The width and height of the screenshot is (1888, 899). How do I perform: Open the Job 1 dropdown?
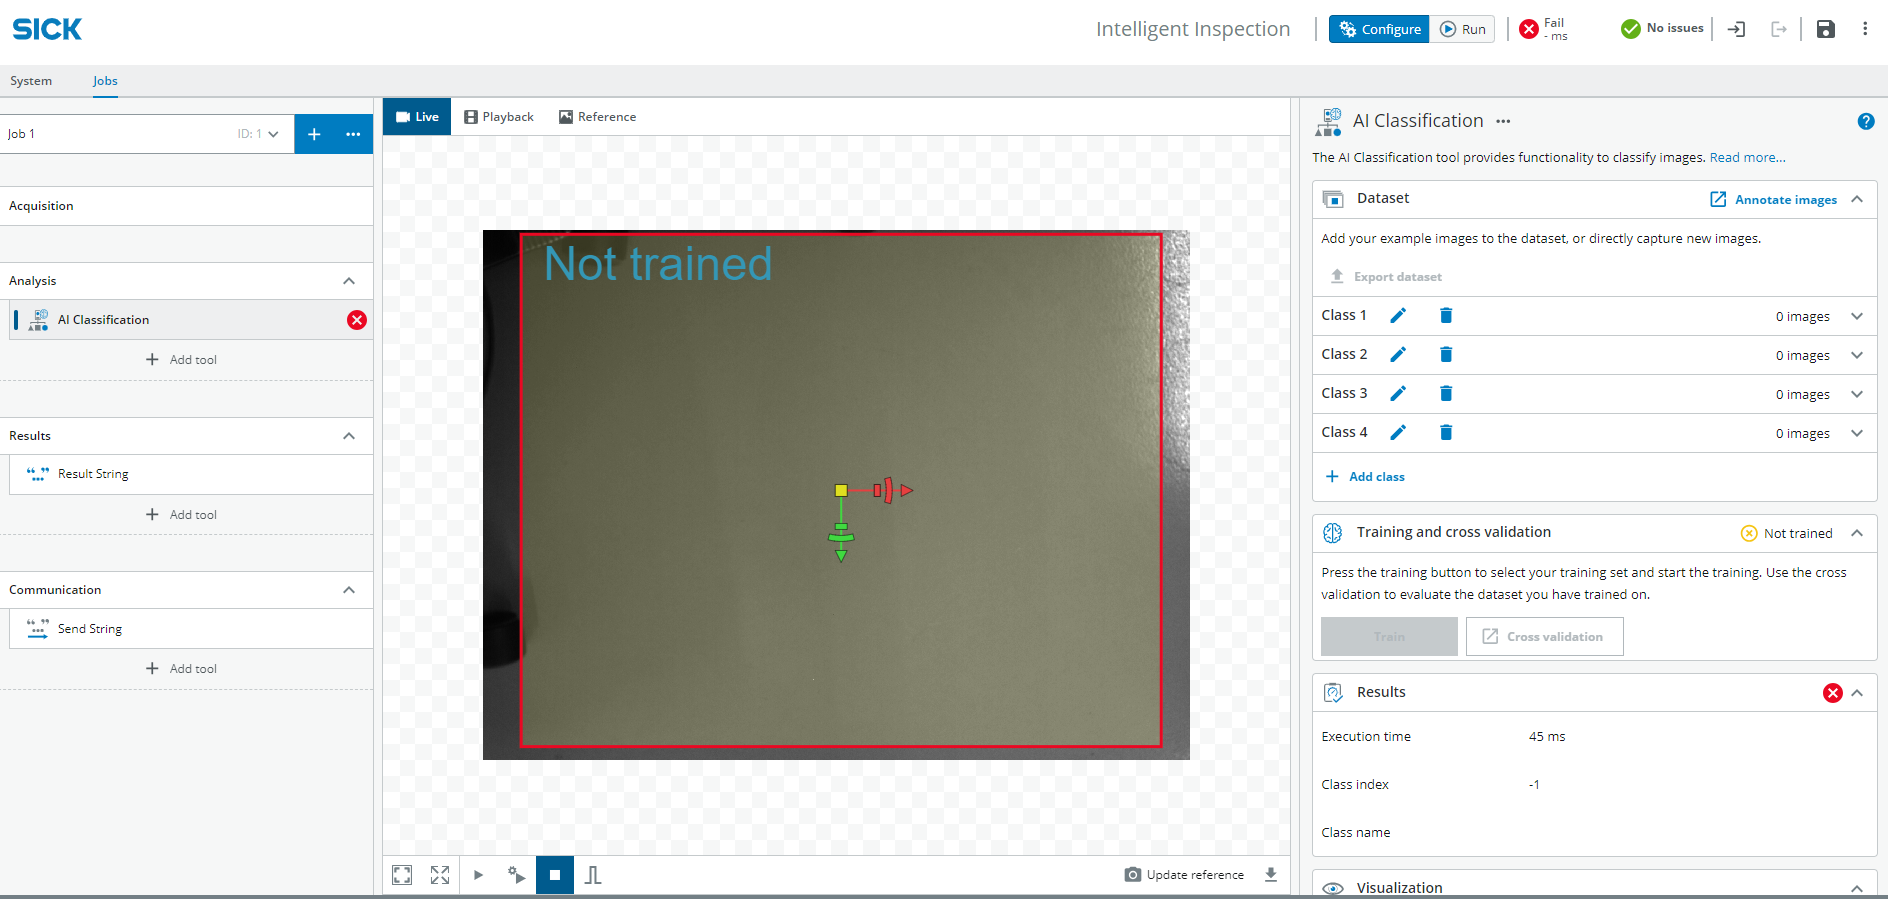(147, 134)
